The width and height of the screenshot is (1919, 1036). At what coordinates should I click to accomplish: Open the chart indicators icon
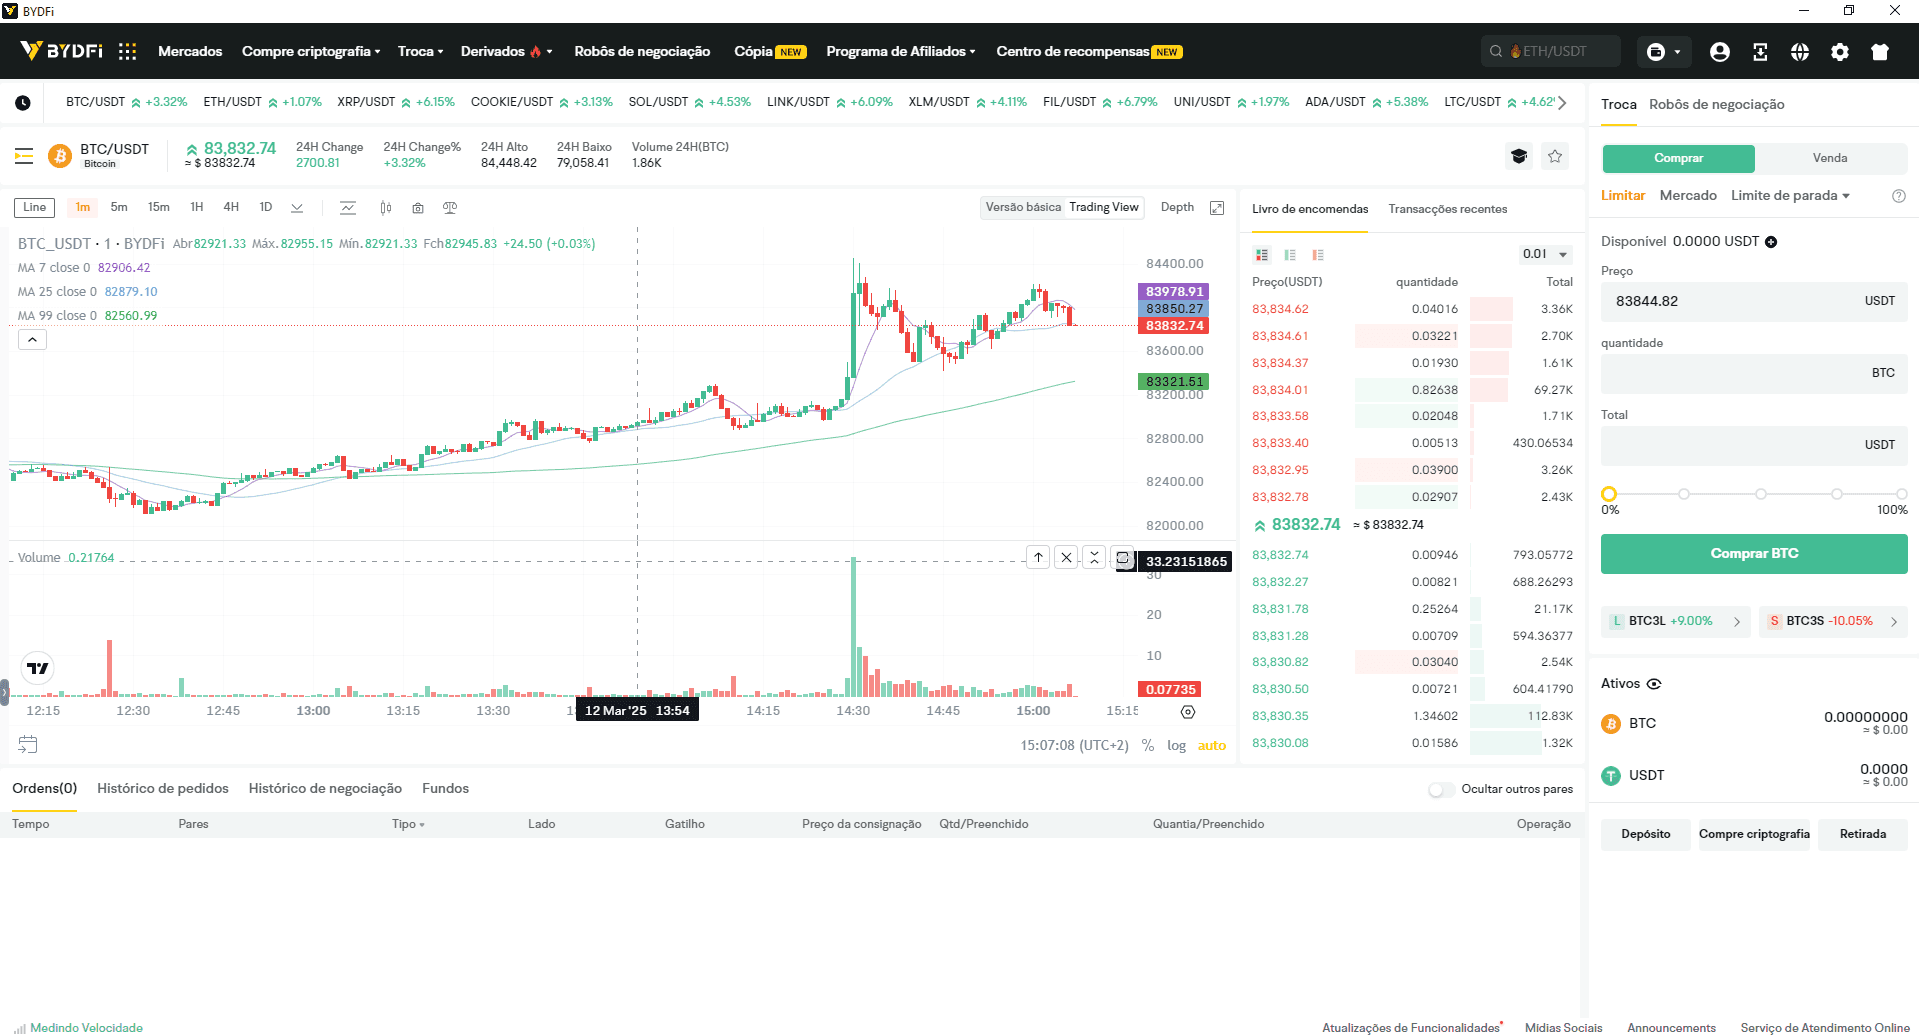point(347,208)
